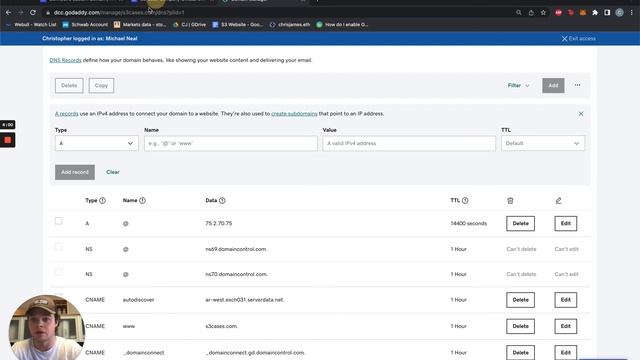Click the pencil edit icon in table header
Image resolution: width=640 pixels, height=360 pixels.
click(x=558, y=200)
